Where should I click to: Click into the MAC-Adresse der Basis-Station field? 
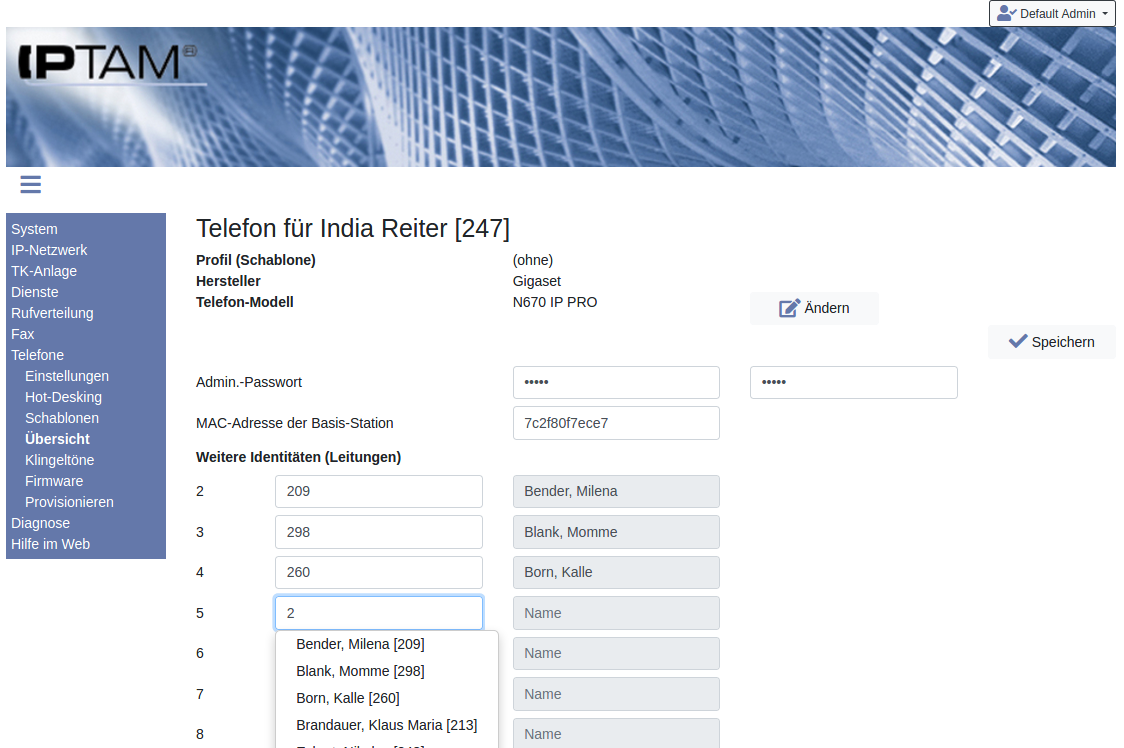(616, 423)
